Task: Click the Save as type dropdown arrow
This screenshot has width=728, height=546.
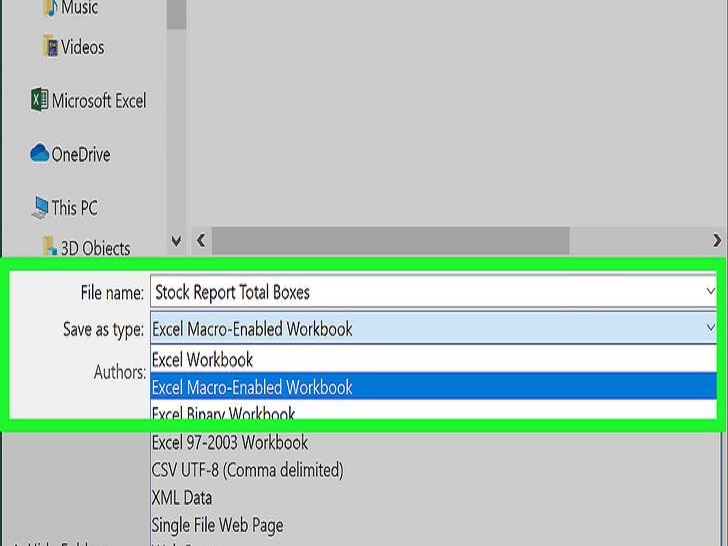Action: coord(710,328)
